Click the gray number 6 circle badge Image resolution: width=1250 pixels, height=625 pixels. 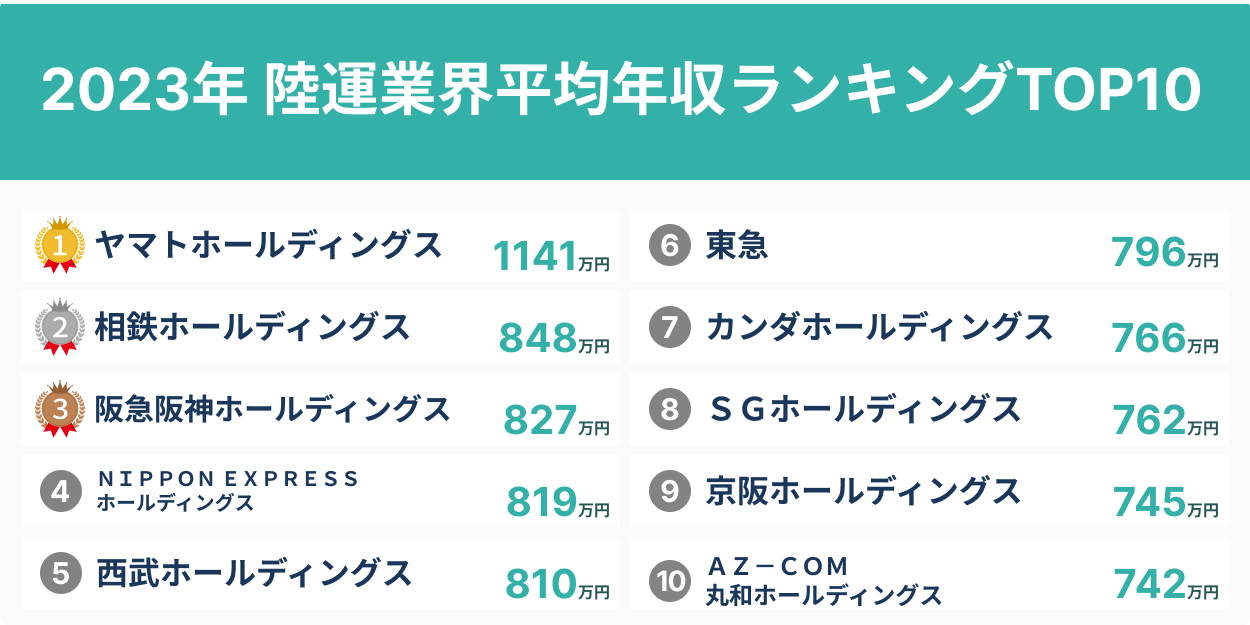[670, 245]
